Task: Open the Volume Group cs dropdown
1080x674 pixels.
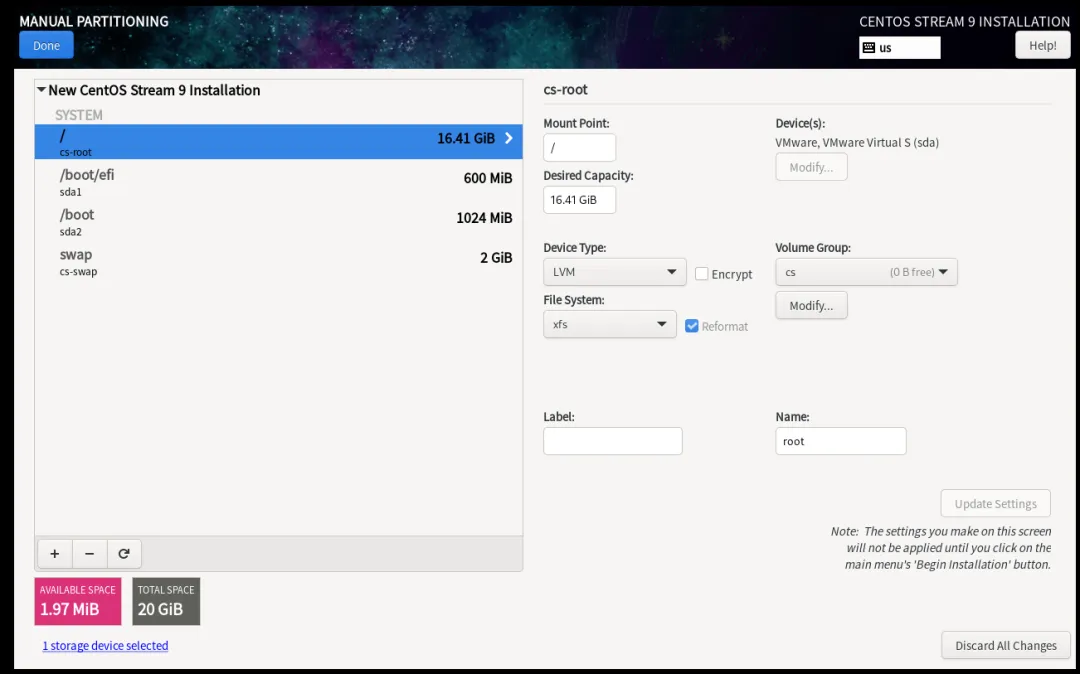Action: [x=866, y=272]
